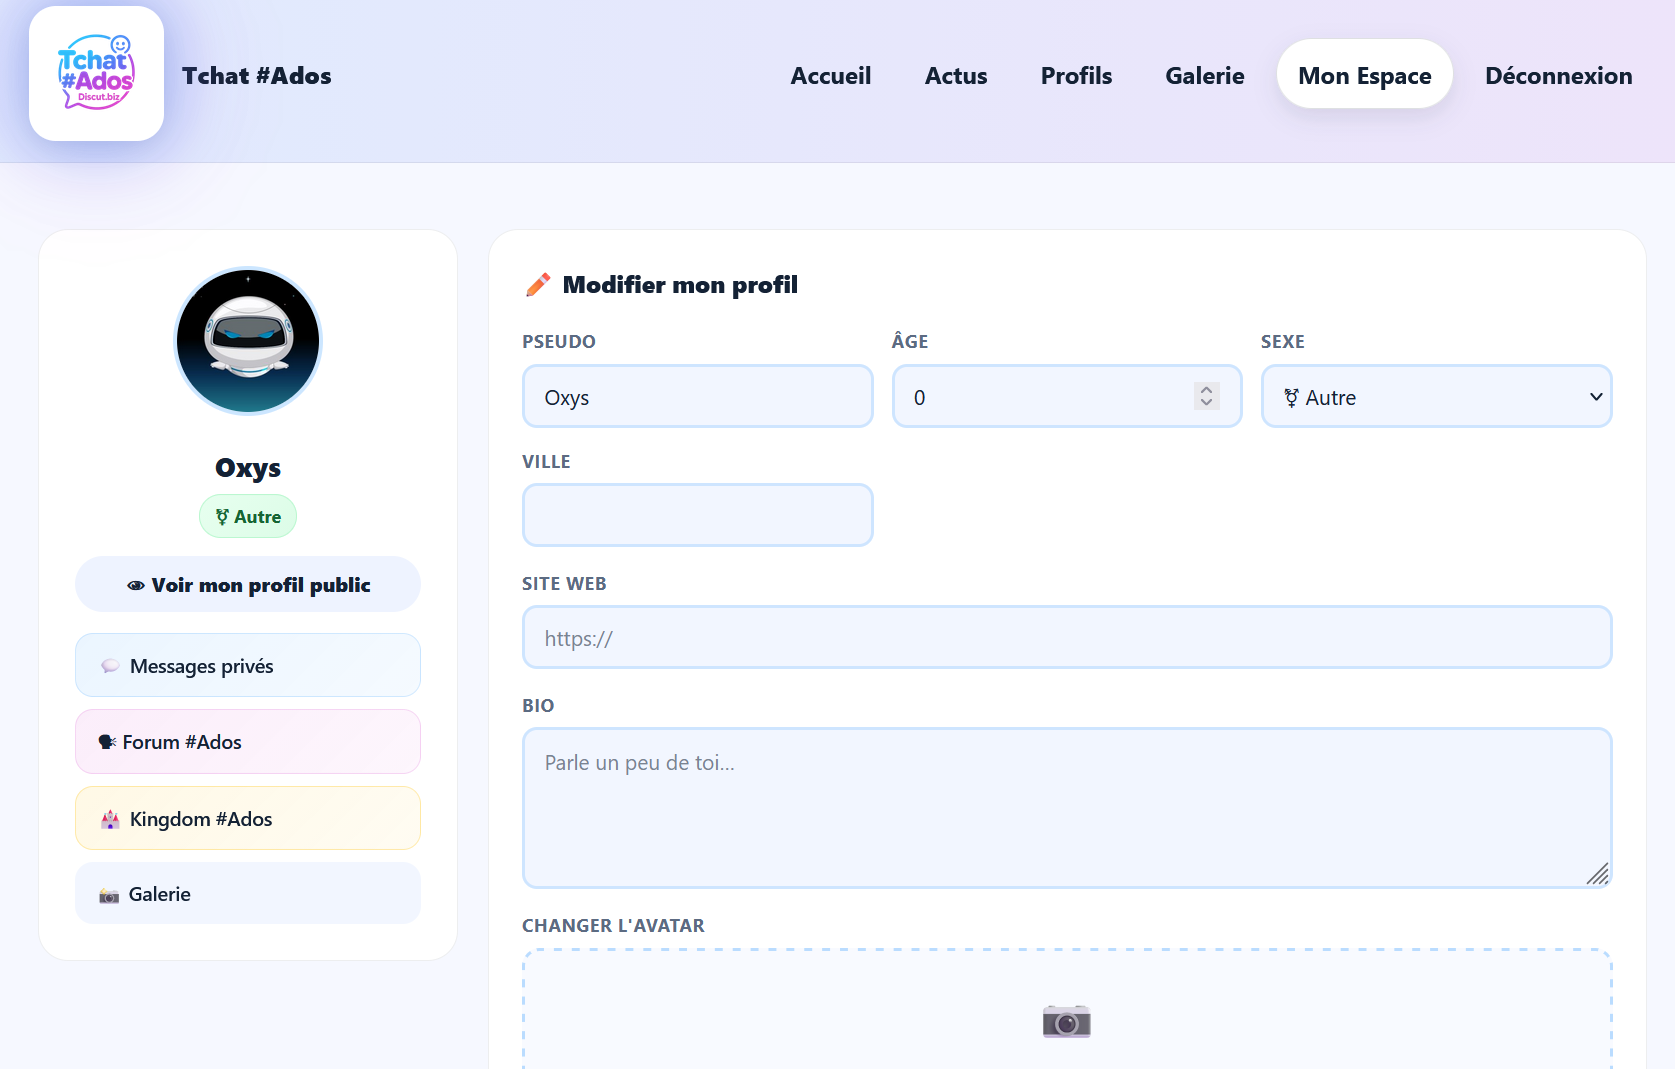Click the Modifier mon profil heading
1675x1069 pixels.
(680, 285)
